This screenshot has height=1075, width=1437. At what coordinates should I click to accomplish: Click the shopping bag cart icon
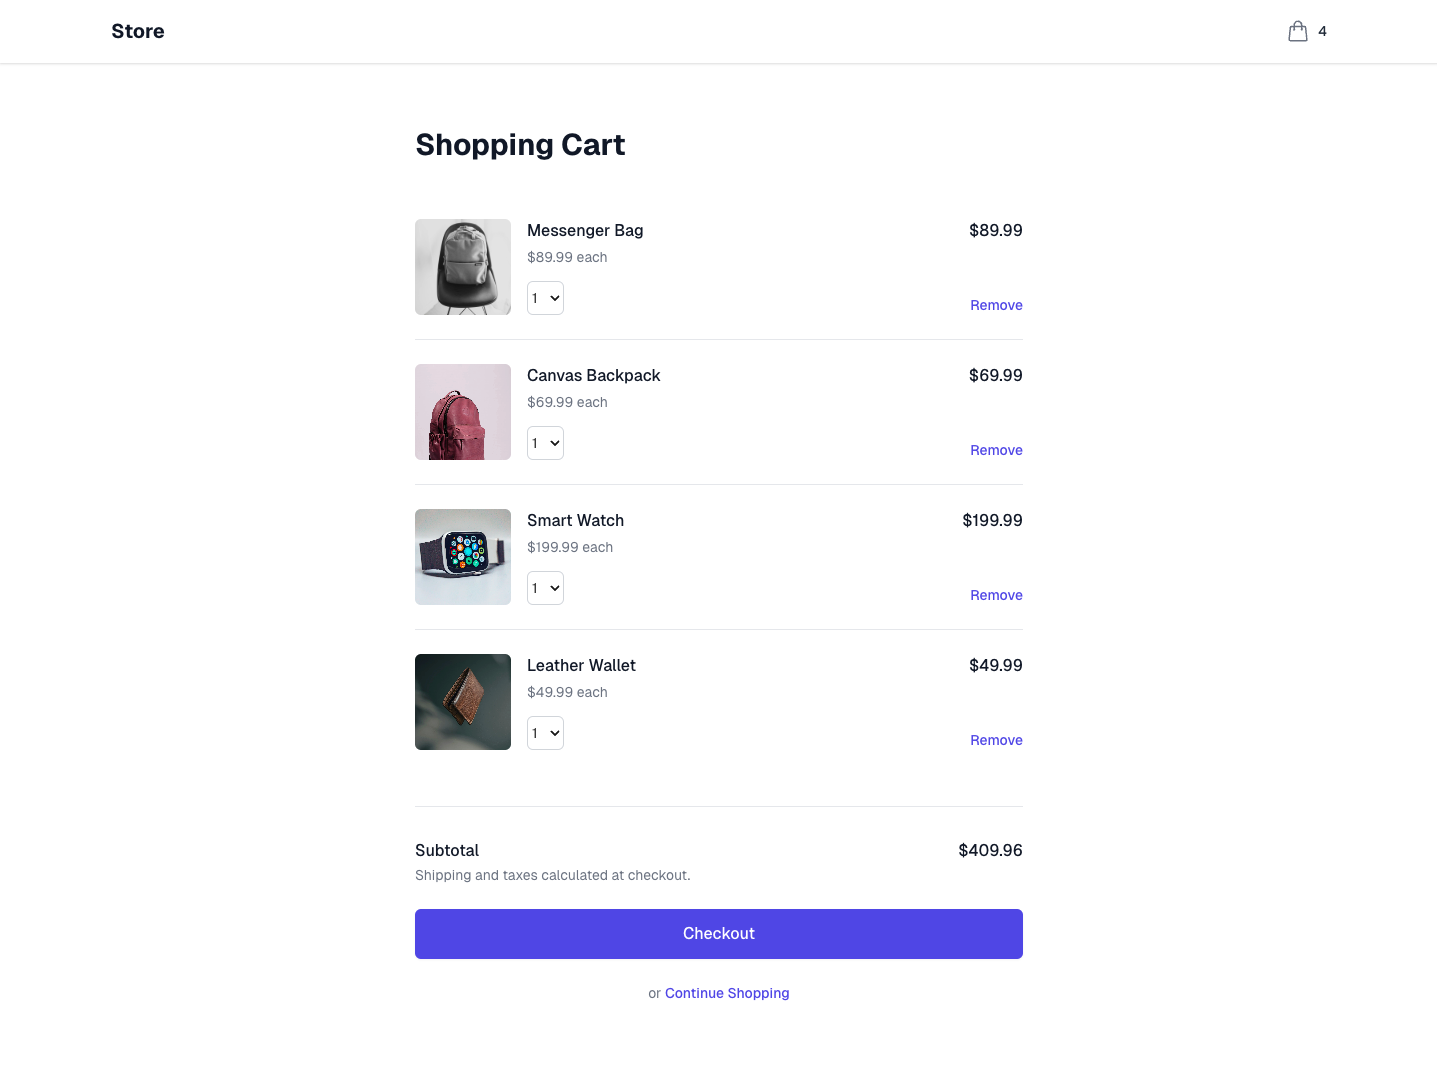(x=1298, y=32)
